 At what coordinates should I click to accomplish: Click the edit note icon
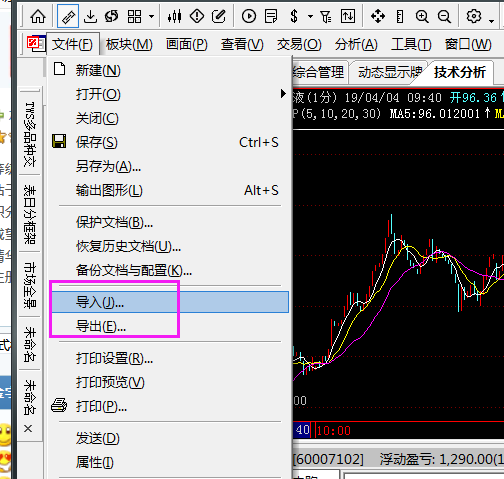219,16
